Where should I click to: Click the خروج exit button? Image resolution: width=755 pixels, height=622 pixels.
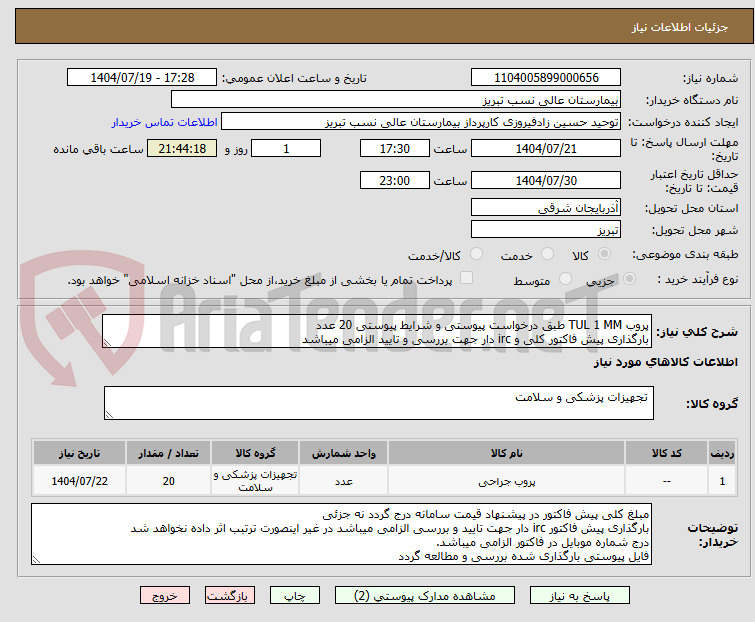click(165, 596)
